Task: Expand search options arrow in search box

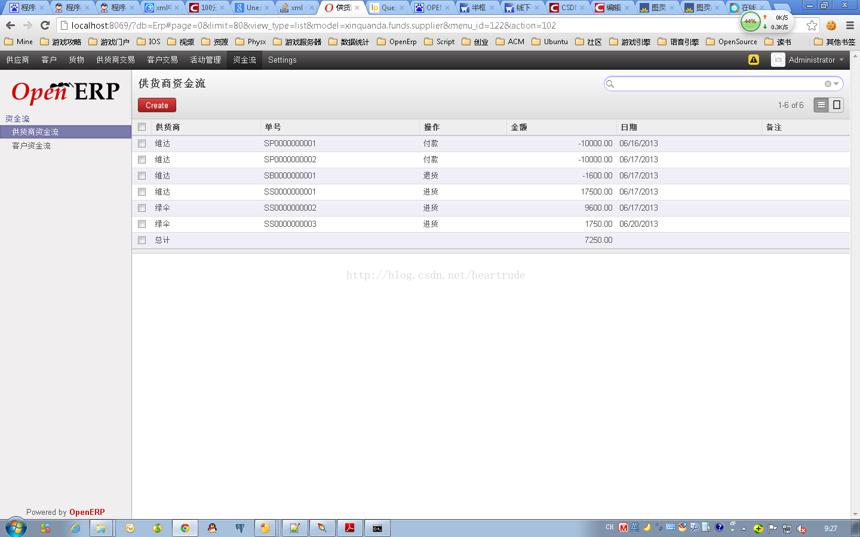Action: [x=836, y=84]
